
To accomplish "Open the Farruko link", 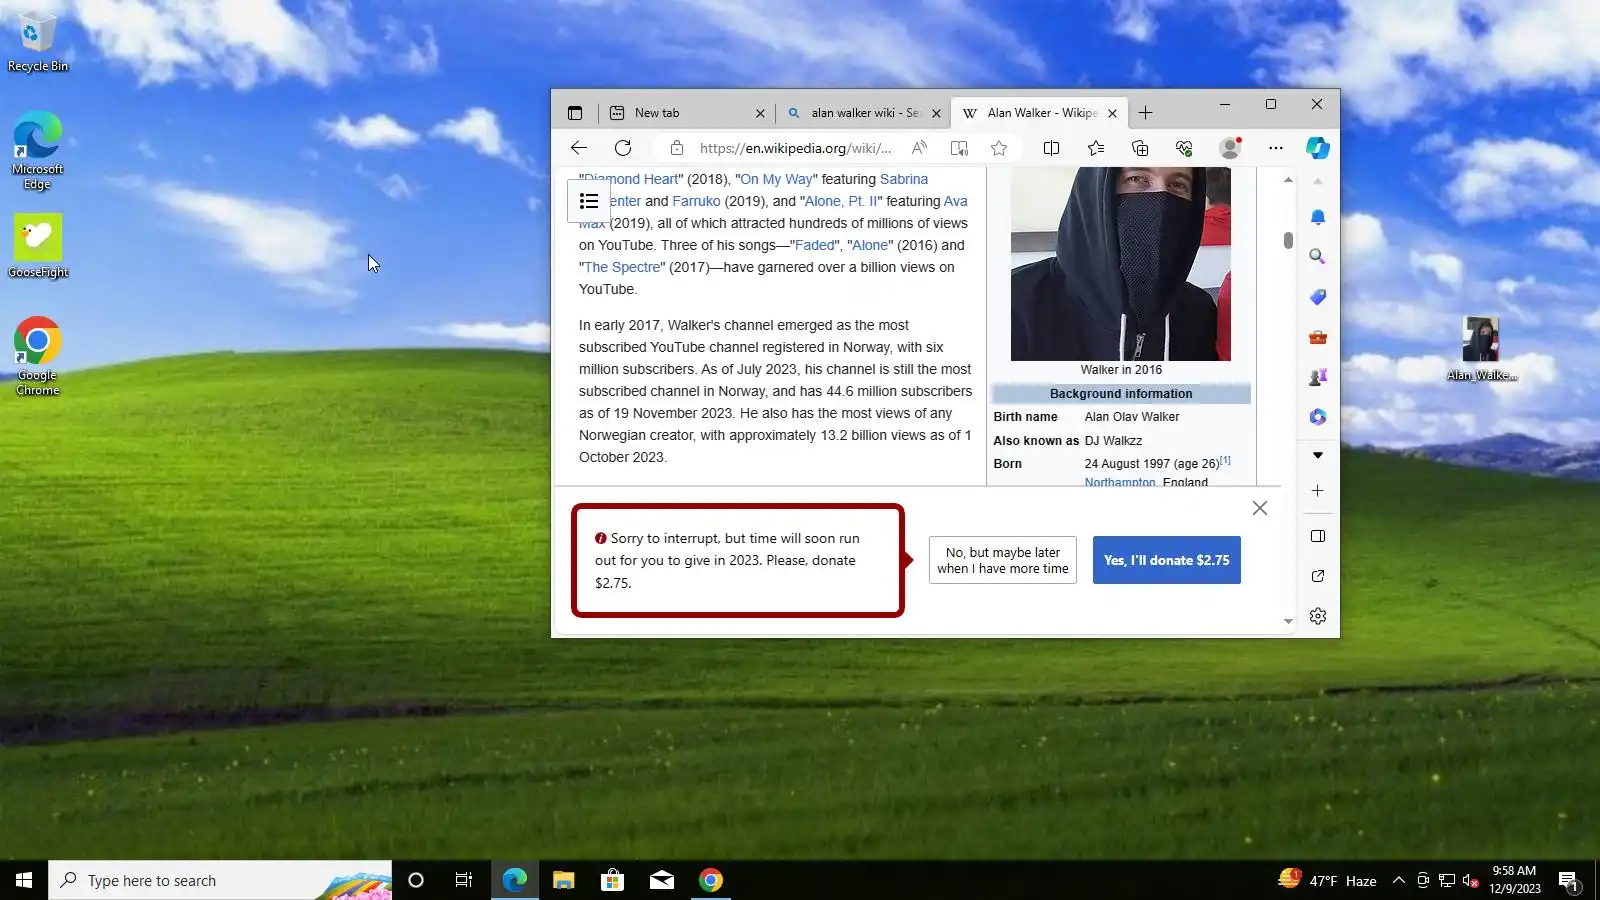I will coord(696,201).
